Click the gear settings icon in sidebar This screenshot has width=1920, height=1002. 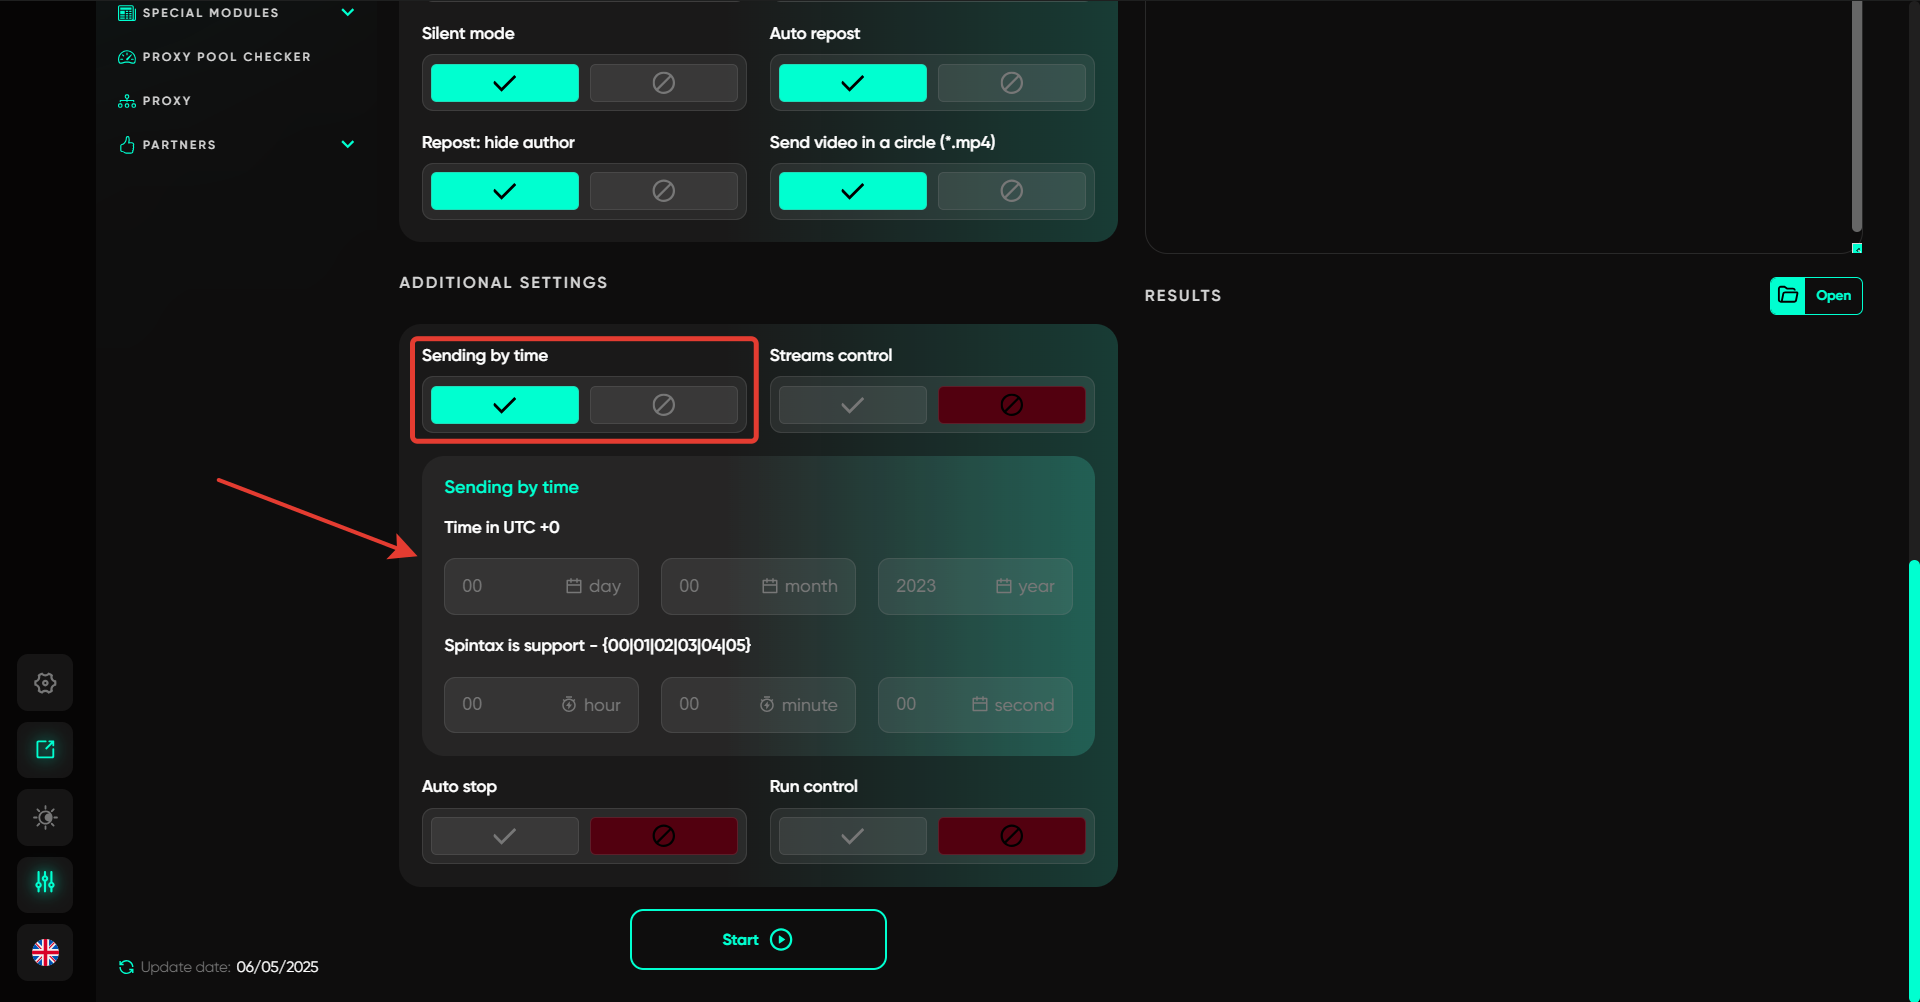(45, 683)
